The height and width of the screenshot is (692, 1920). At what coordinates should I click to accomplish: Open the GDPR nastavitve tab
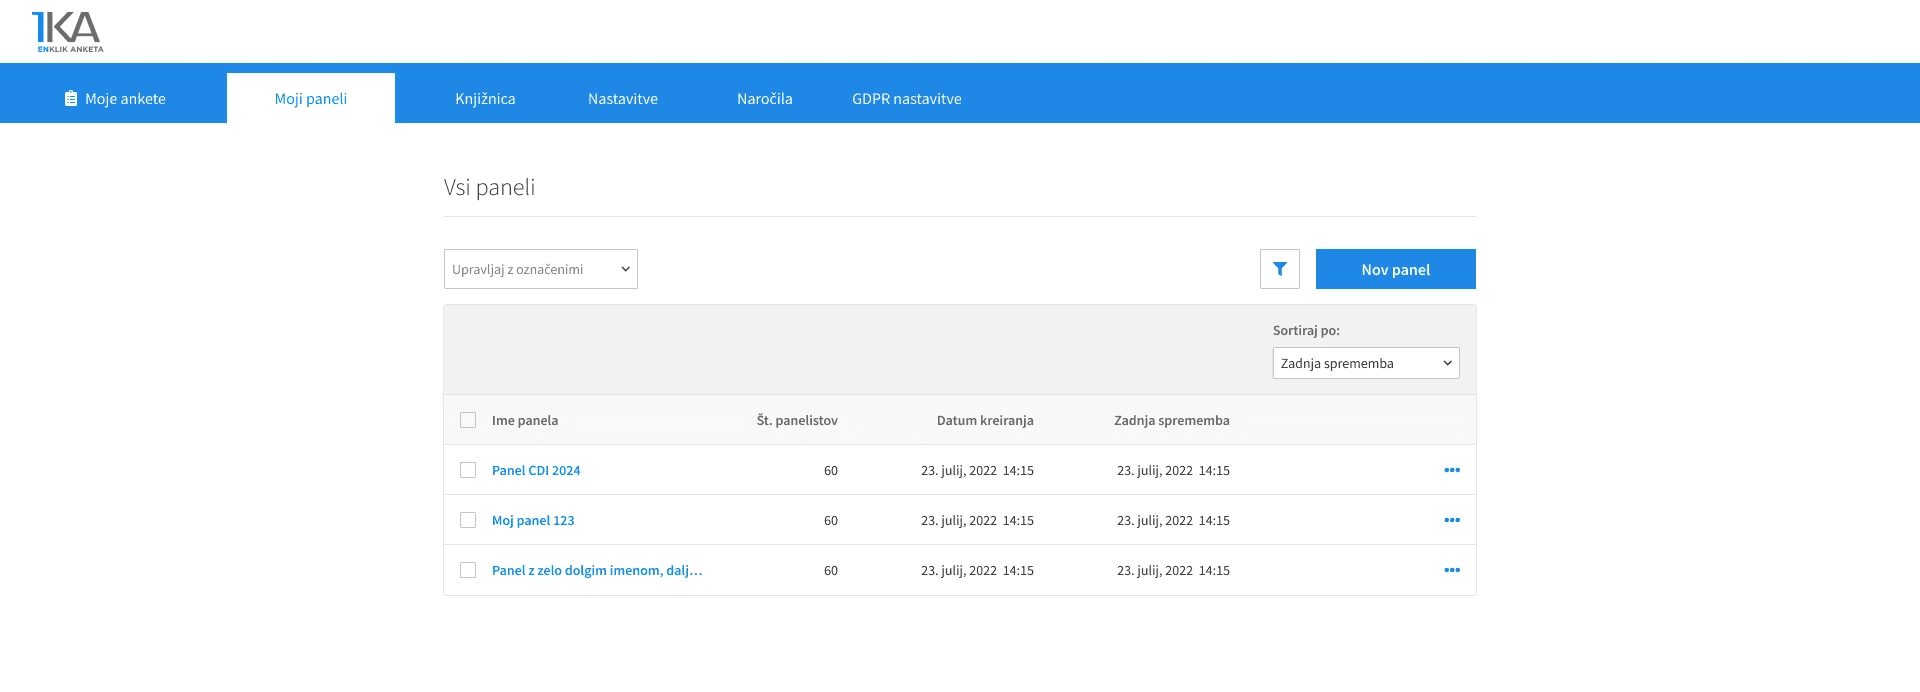pyautogui.click(x=907, y=98)
